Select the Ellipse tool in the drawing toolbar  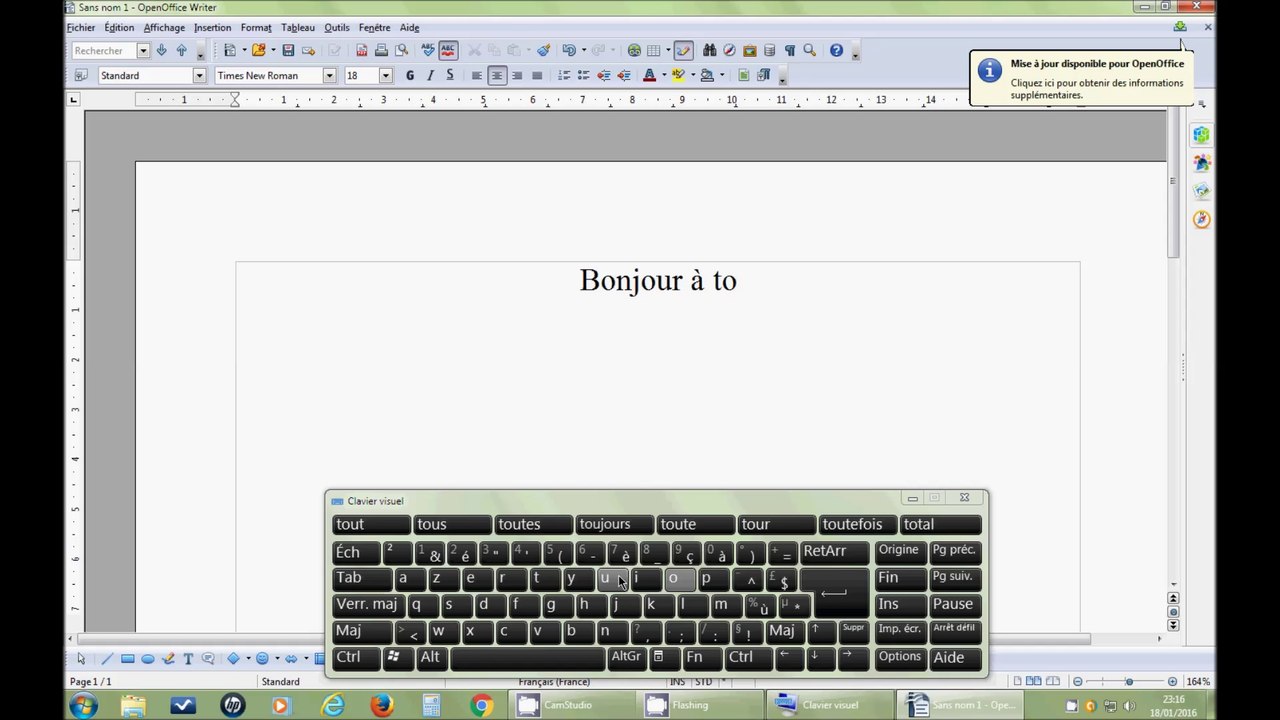(148, 658)
